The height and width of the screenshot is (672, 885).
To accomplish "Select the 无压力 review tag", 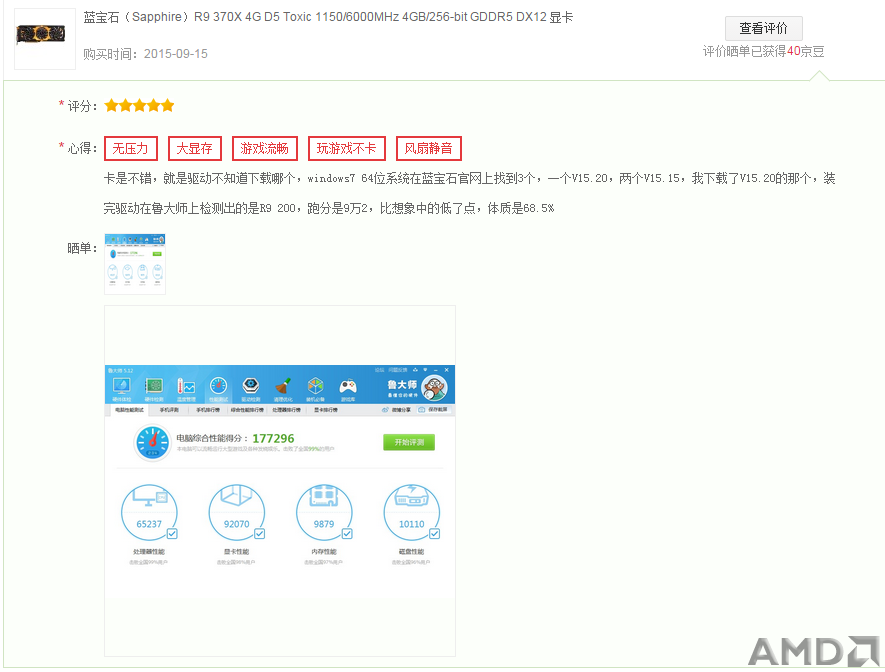I will [131, 148].
